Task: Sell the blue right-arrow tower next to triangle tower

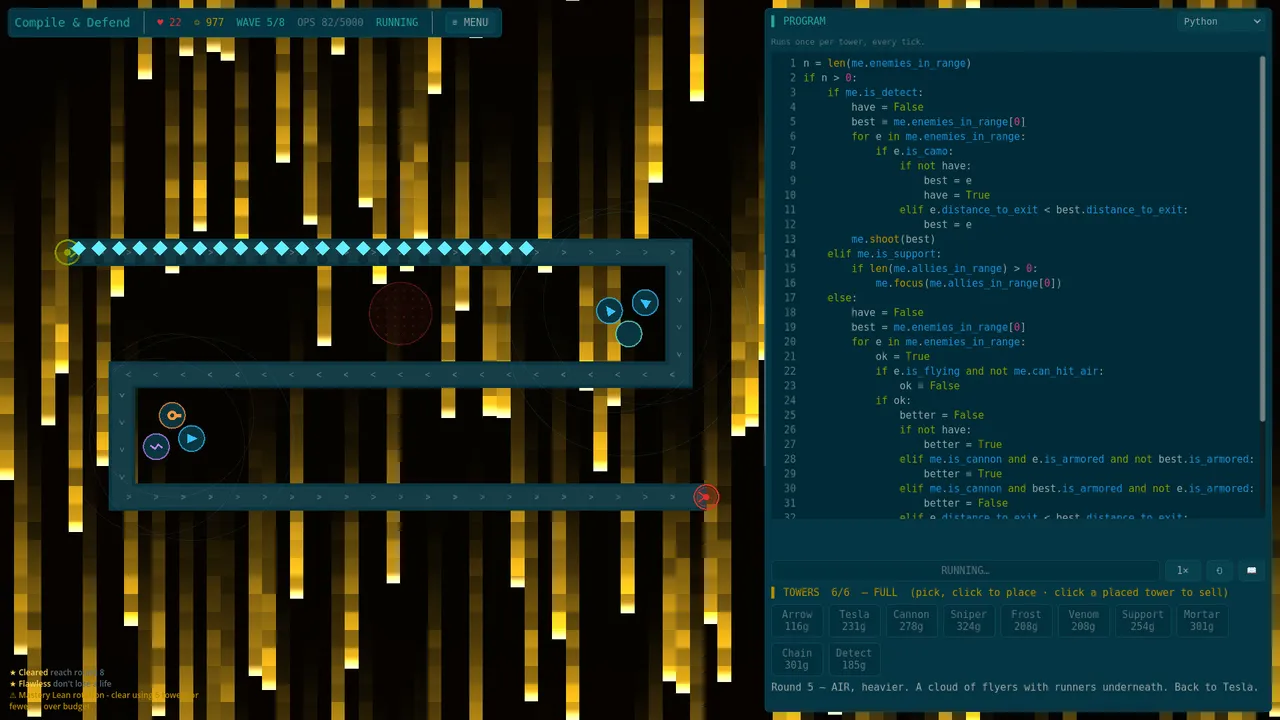Action: tap(609, 311)
